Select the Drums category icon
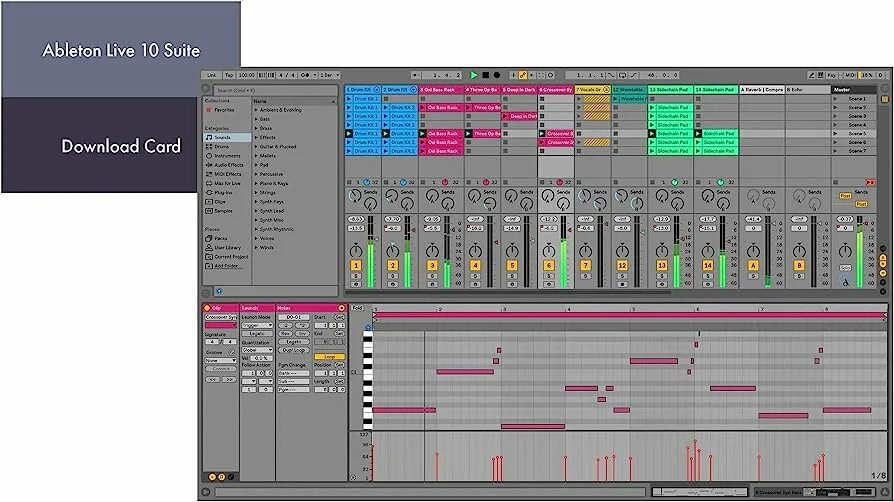Screen dimensions: 894x502 [209, 147]
